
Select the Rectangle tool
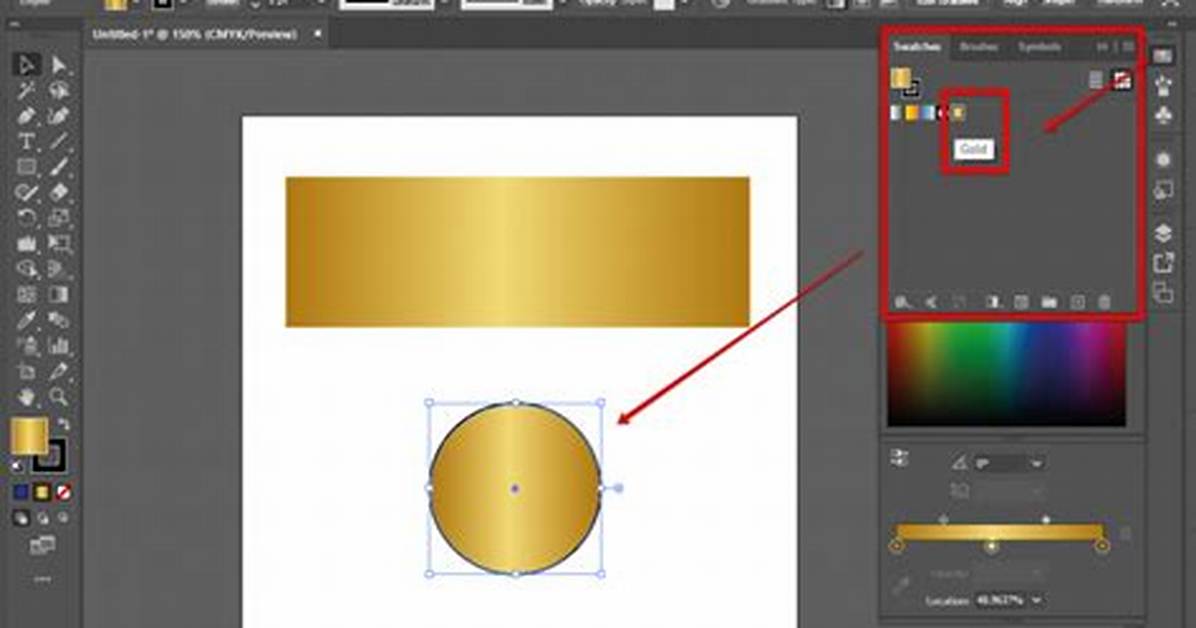[x=27, y=166]
